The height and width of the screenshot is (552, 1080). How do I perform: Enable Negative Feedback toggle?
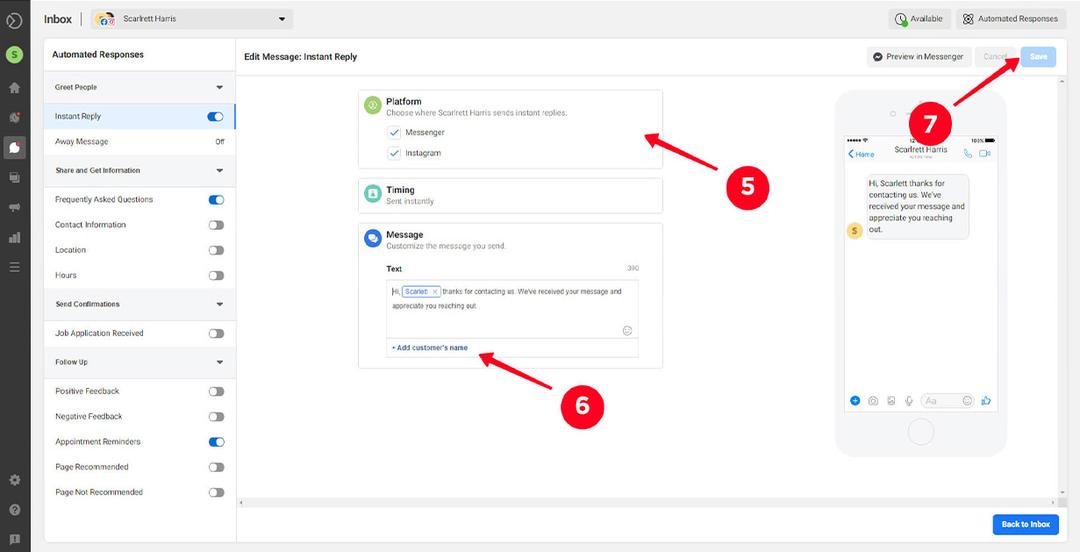[216, 416]
